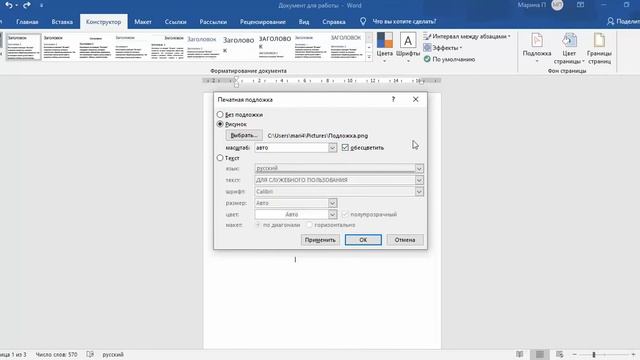Viewport: 640px width, 360px height.
Task: Click the Число слов: 570 status
Action: 56,354
